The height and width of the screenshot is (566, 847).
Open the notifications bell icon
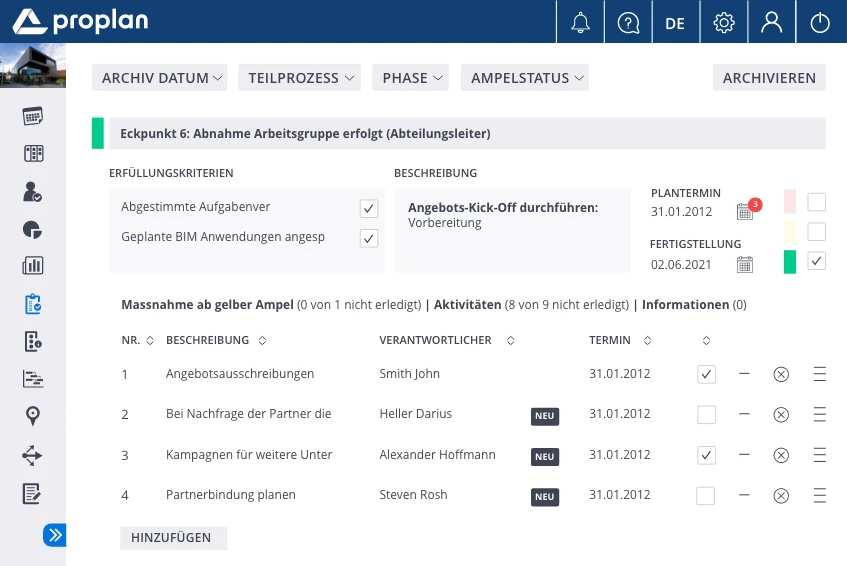pyautogui.click(x=581, y=22)
